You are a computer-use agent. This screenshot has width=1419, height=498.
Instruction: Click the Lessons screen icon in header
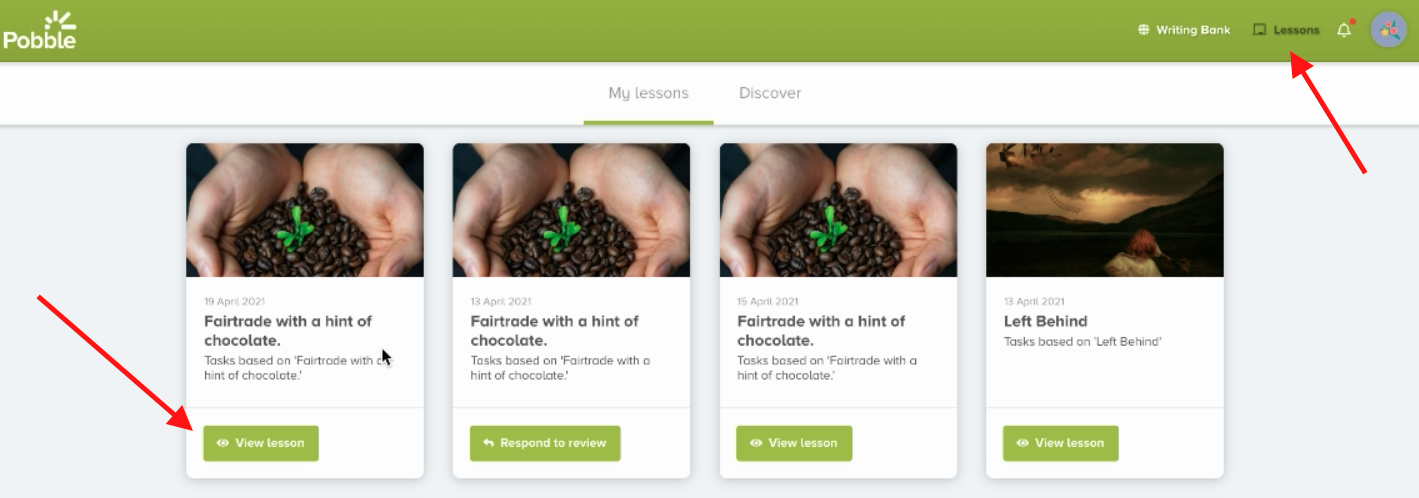click(1259, 30)
